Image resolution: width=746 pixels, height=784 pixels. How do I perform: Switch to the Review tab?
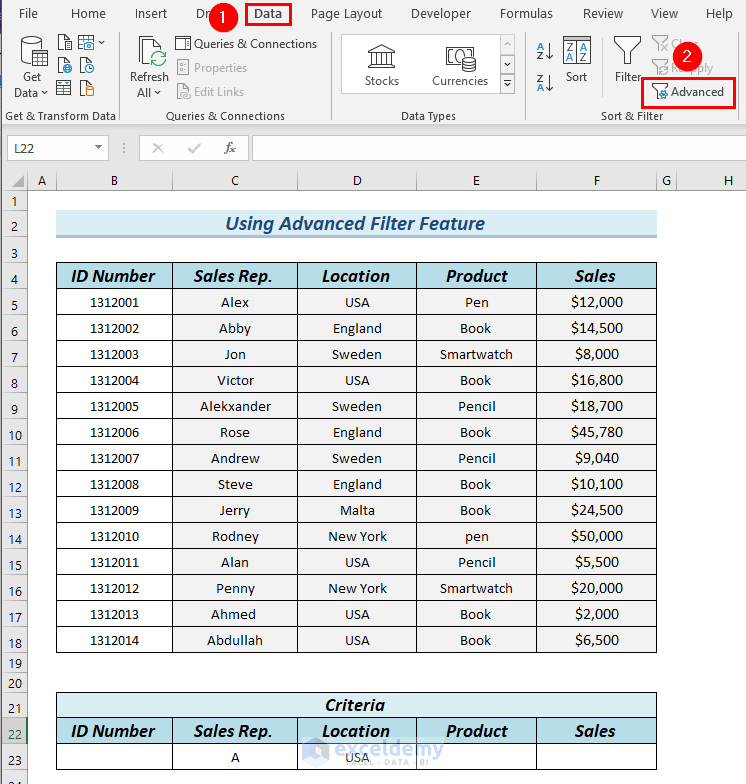pos(602,14)
